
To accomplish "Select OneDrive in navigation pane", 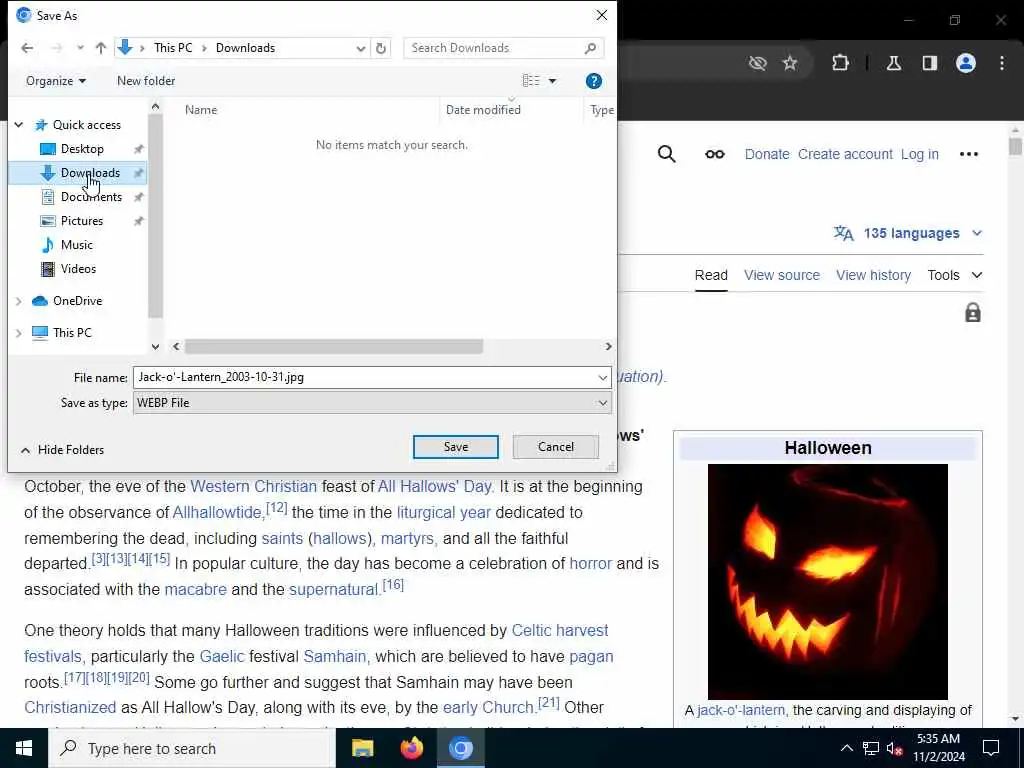I will click(77, 301).
